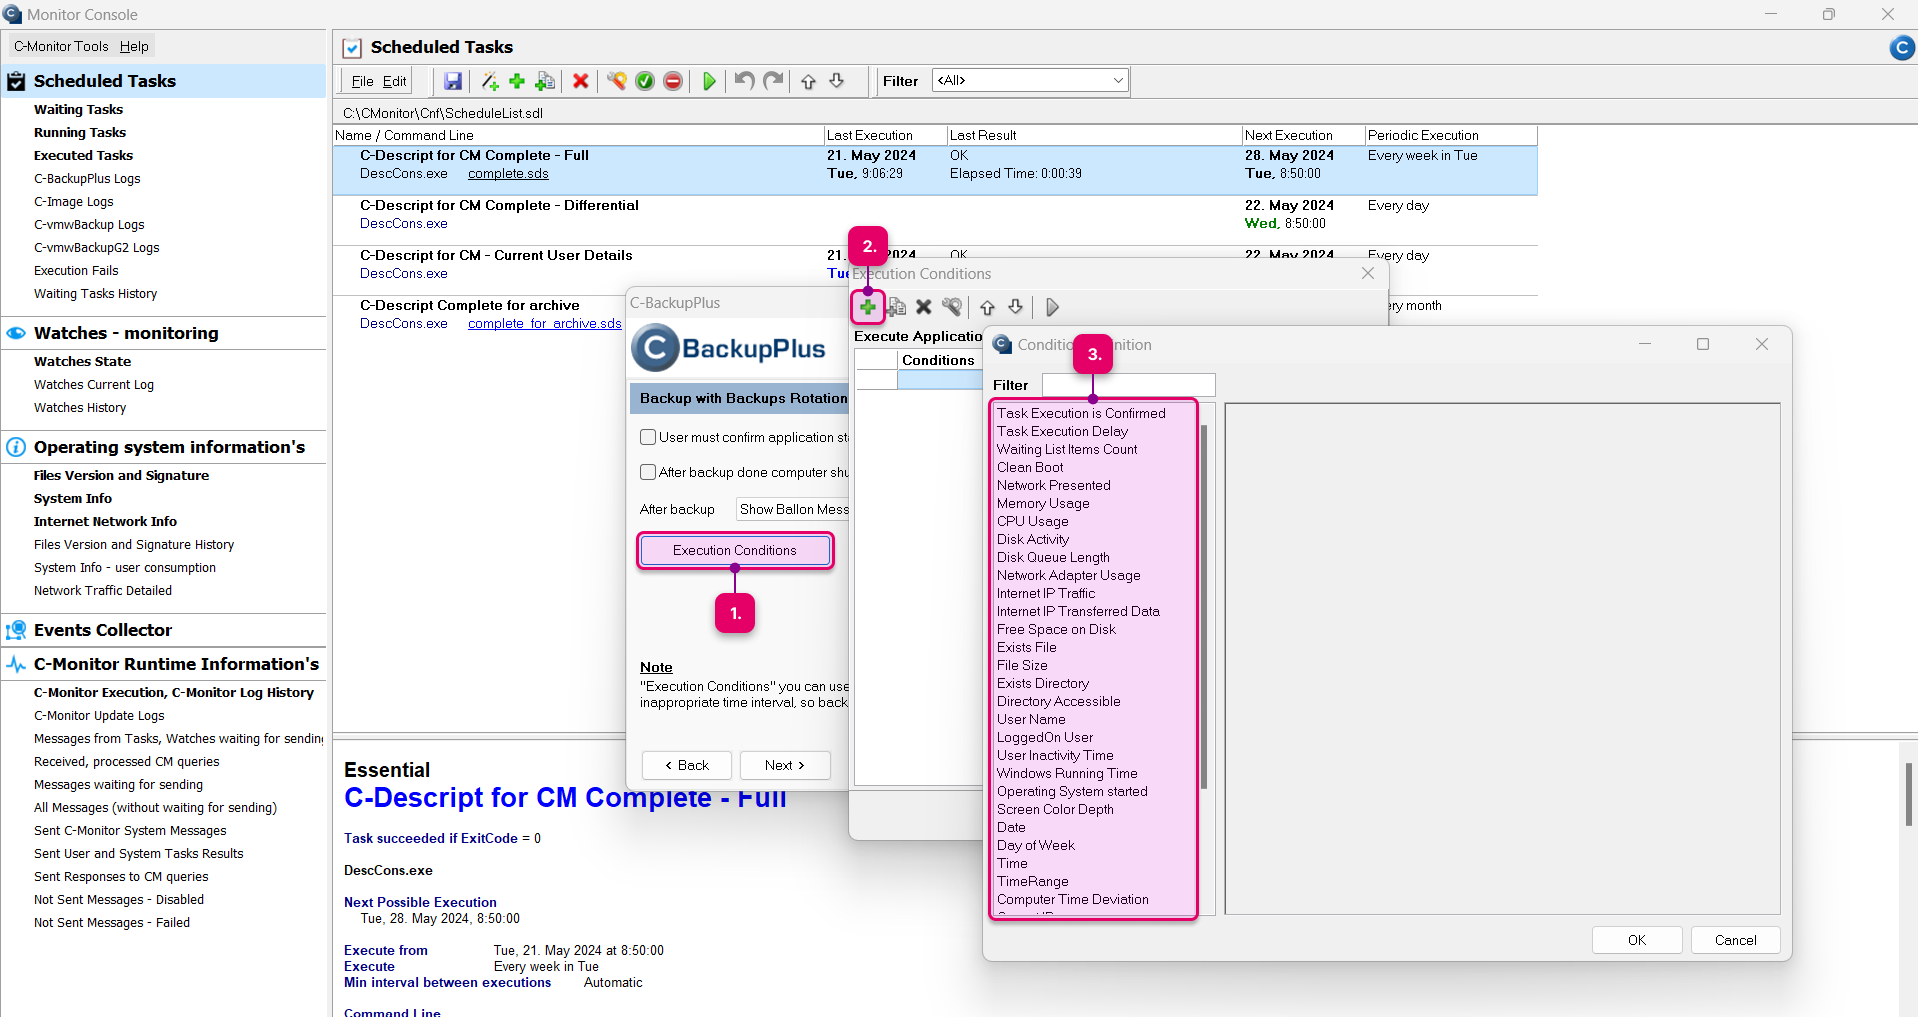Move task down with the main toolbar down arrow

[x=837, y=81]
